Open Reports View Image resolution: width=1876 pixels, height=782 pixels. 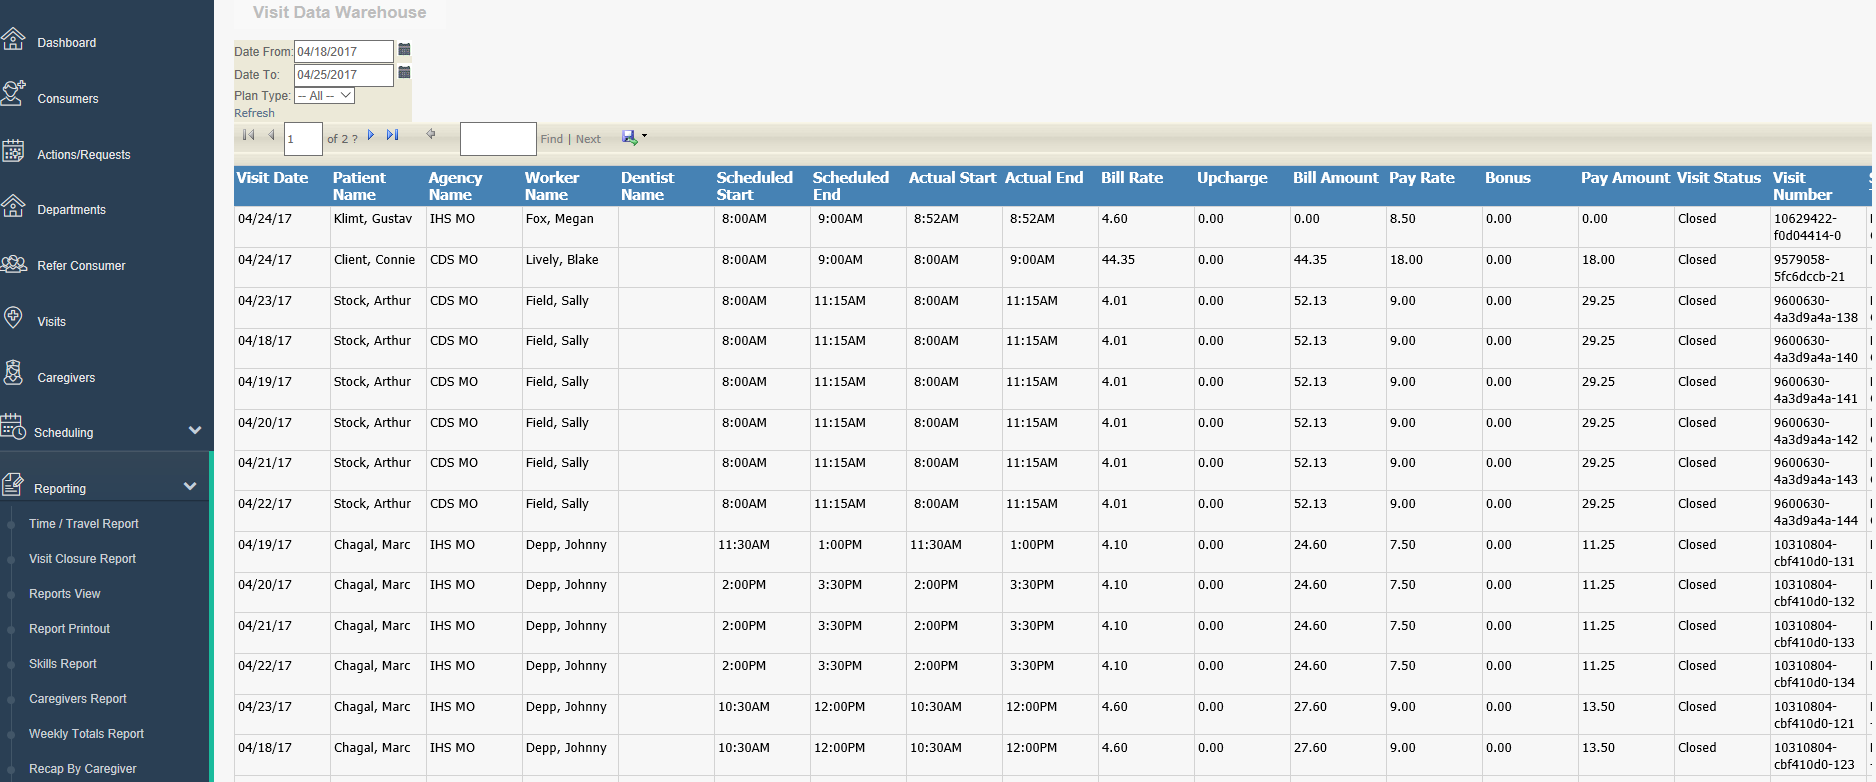65,594
